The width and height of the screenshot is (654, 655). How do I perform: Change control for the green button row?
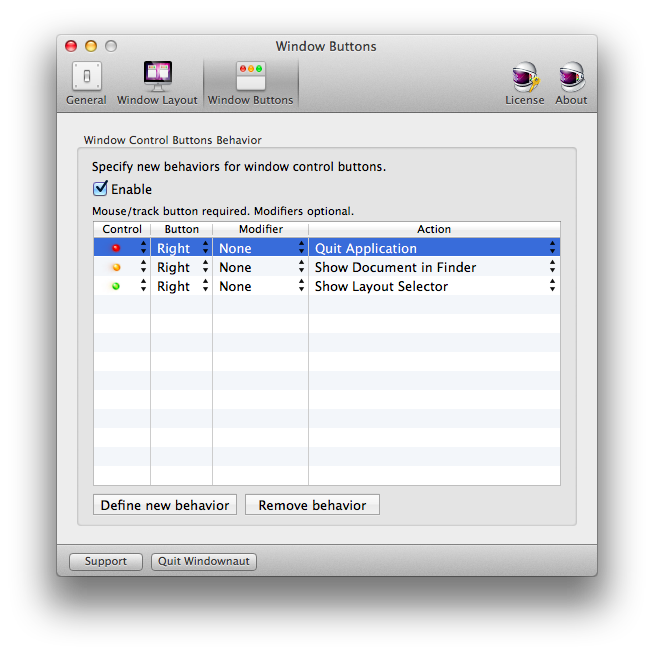122,286
